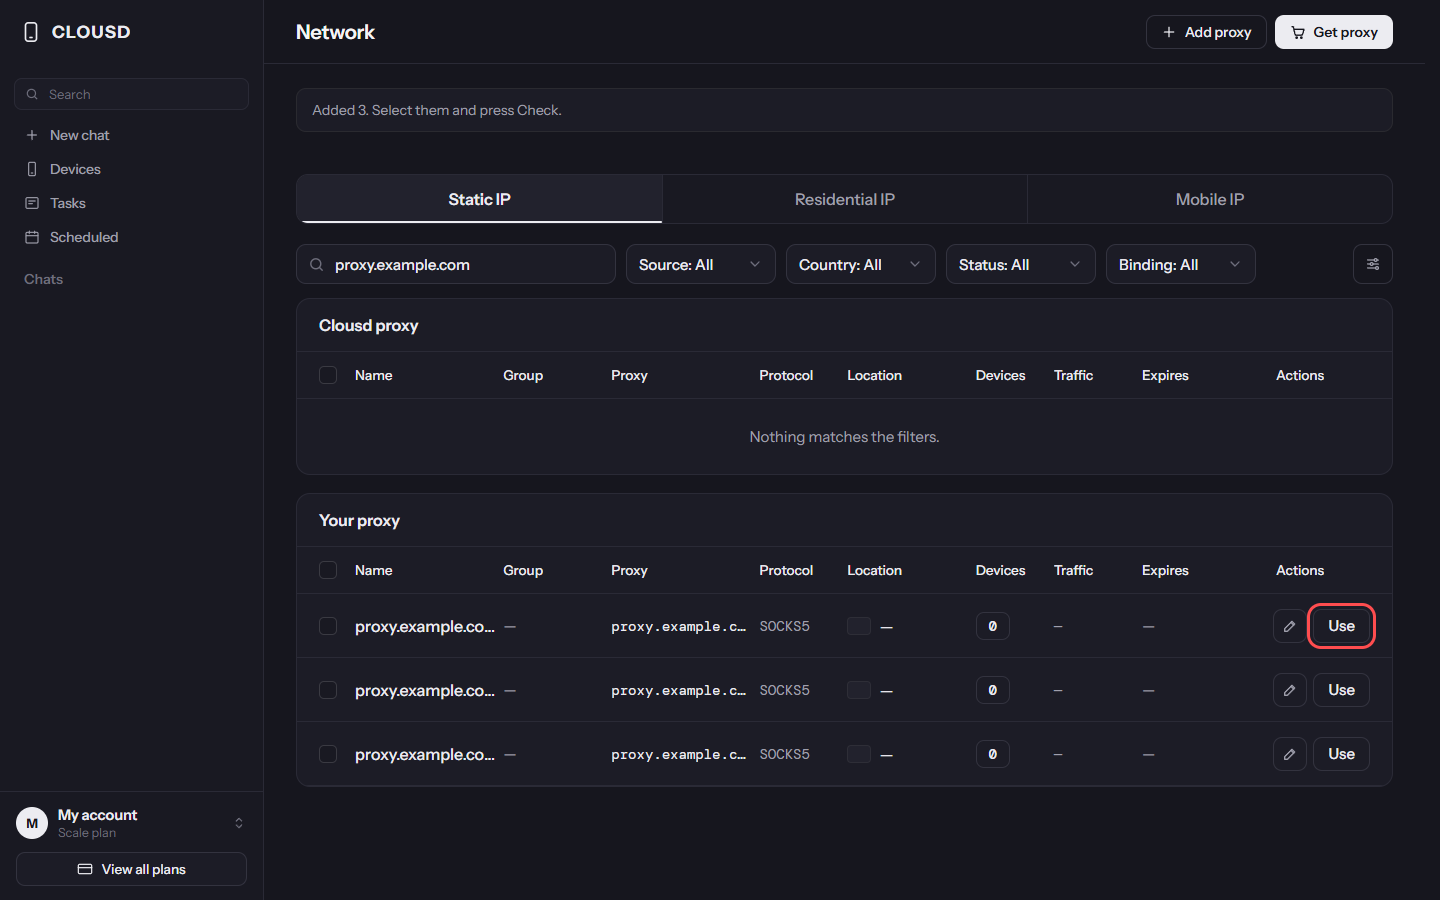
Task: Click the Chats section label
Action: tap(43, 279)
